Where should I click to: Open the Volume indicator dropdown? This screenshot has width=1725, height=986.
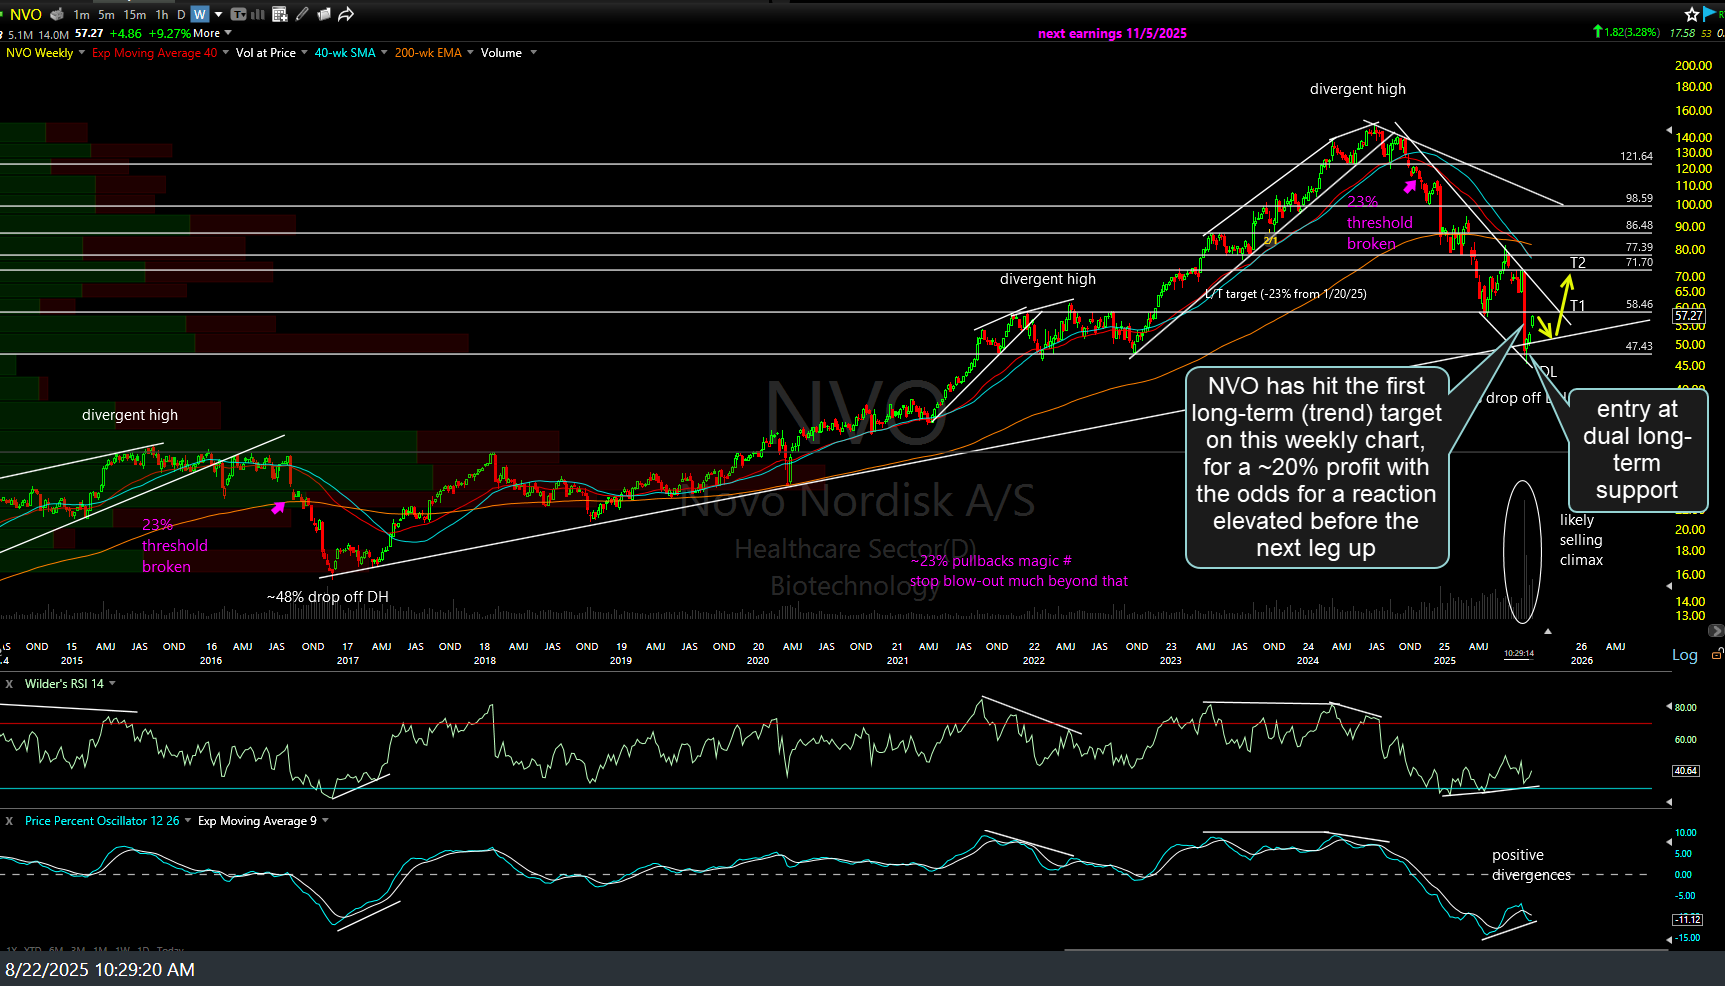(533, 53)
